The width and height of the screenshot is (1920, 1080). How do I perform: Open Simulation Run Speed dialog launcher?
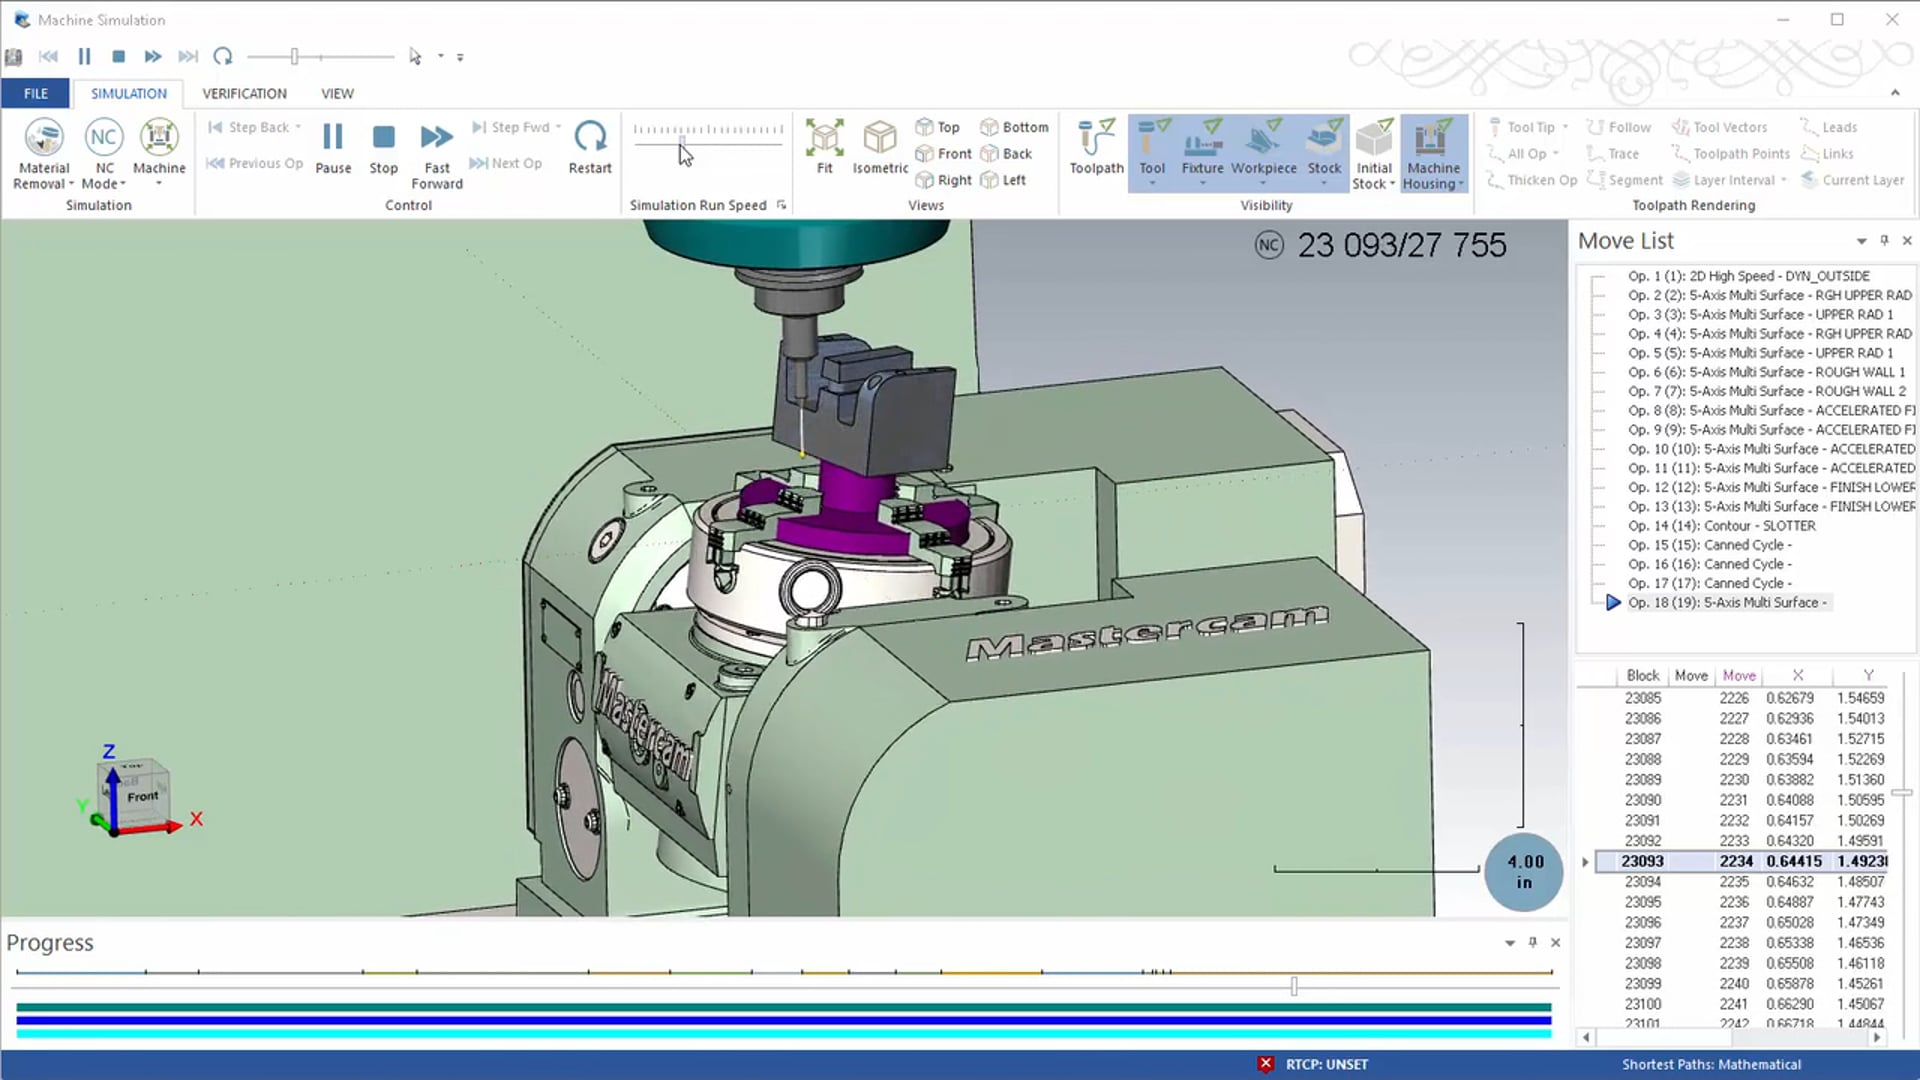(x=781, y=205)
